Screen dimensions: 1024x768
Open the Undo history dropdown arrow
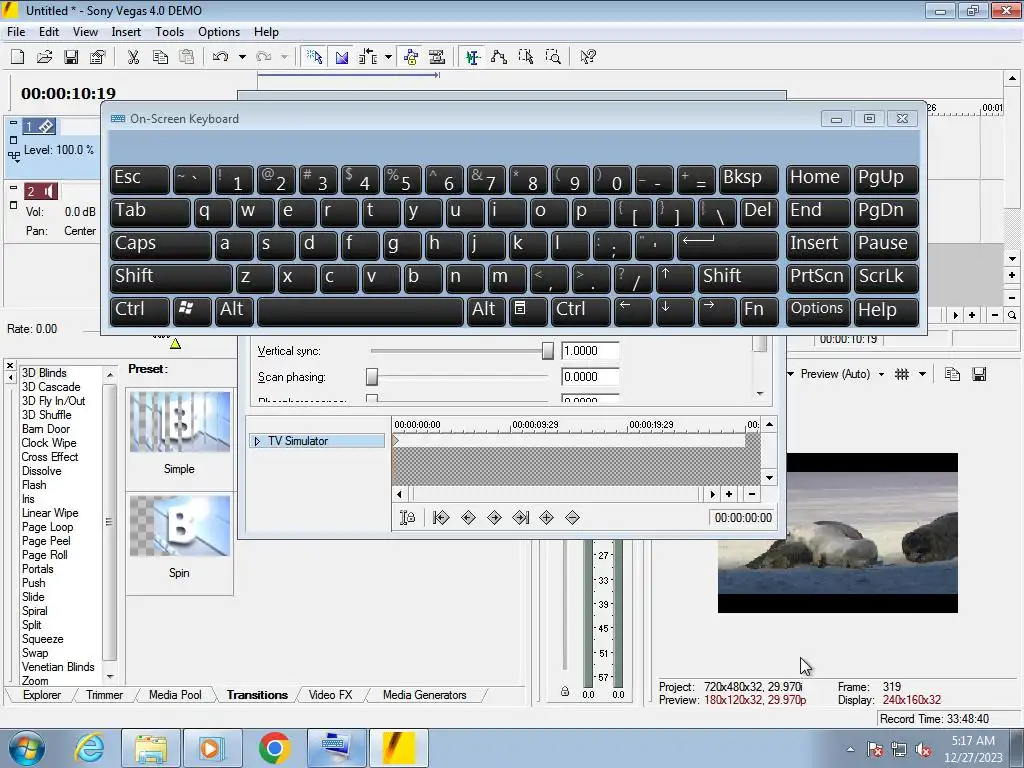click(242, 57)
